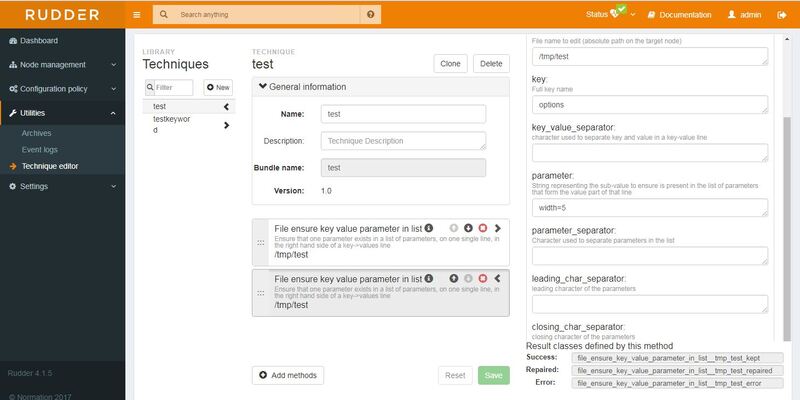Click the green status check badge
The height and width of the screenshot is (400, 800).
point(621,9)
